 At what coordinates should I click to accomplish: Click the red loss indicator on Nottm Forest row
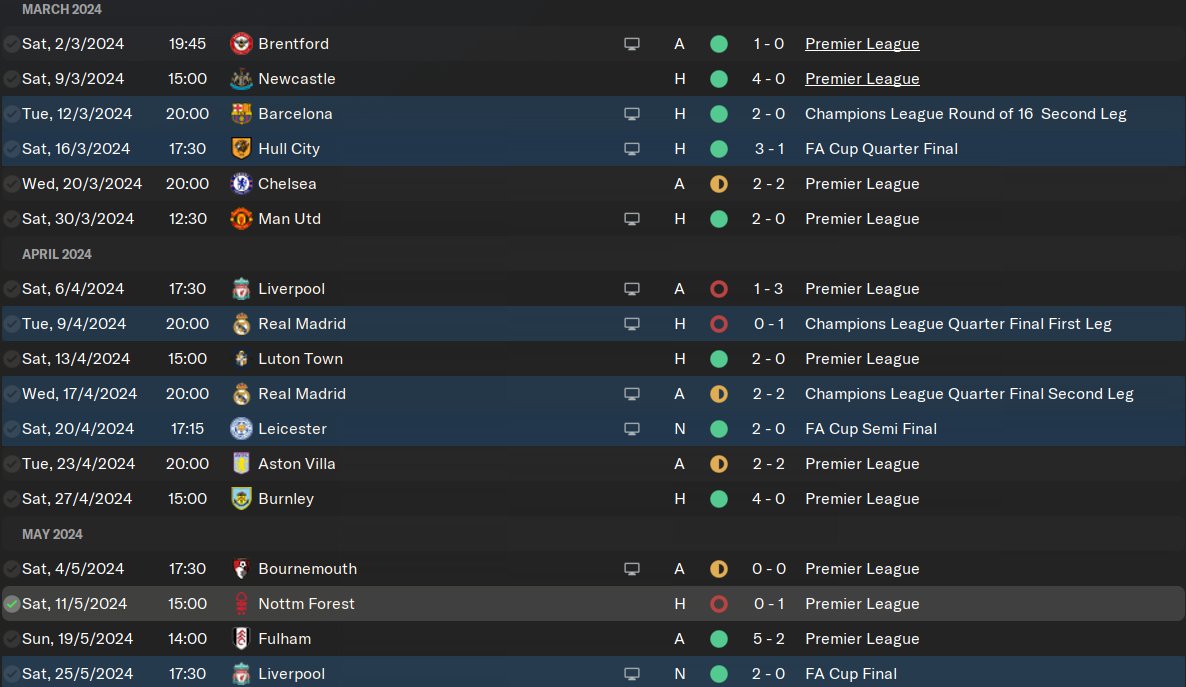pyautogui.click(x=718, y=604)
